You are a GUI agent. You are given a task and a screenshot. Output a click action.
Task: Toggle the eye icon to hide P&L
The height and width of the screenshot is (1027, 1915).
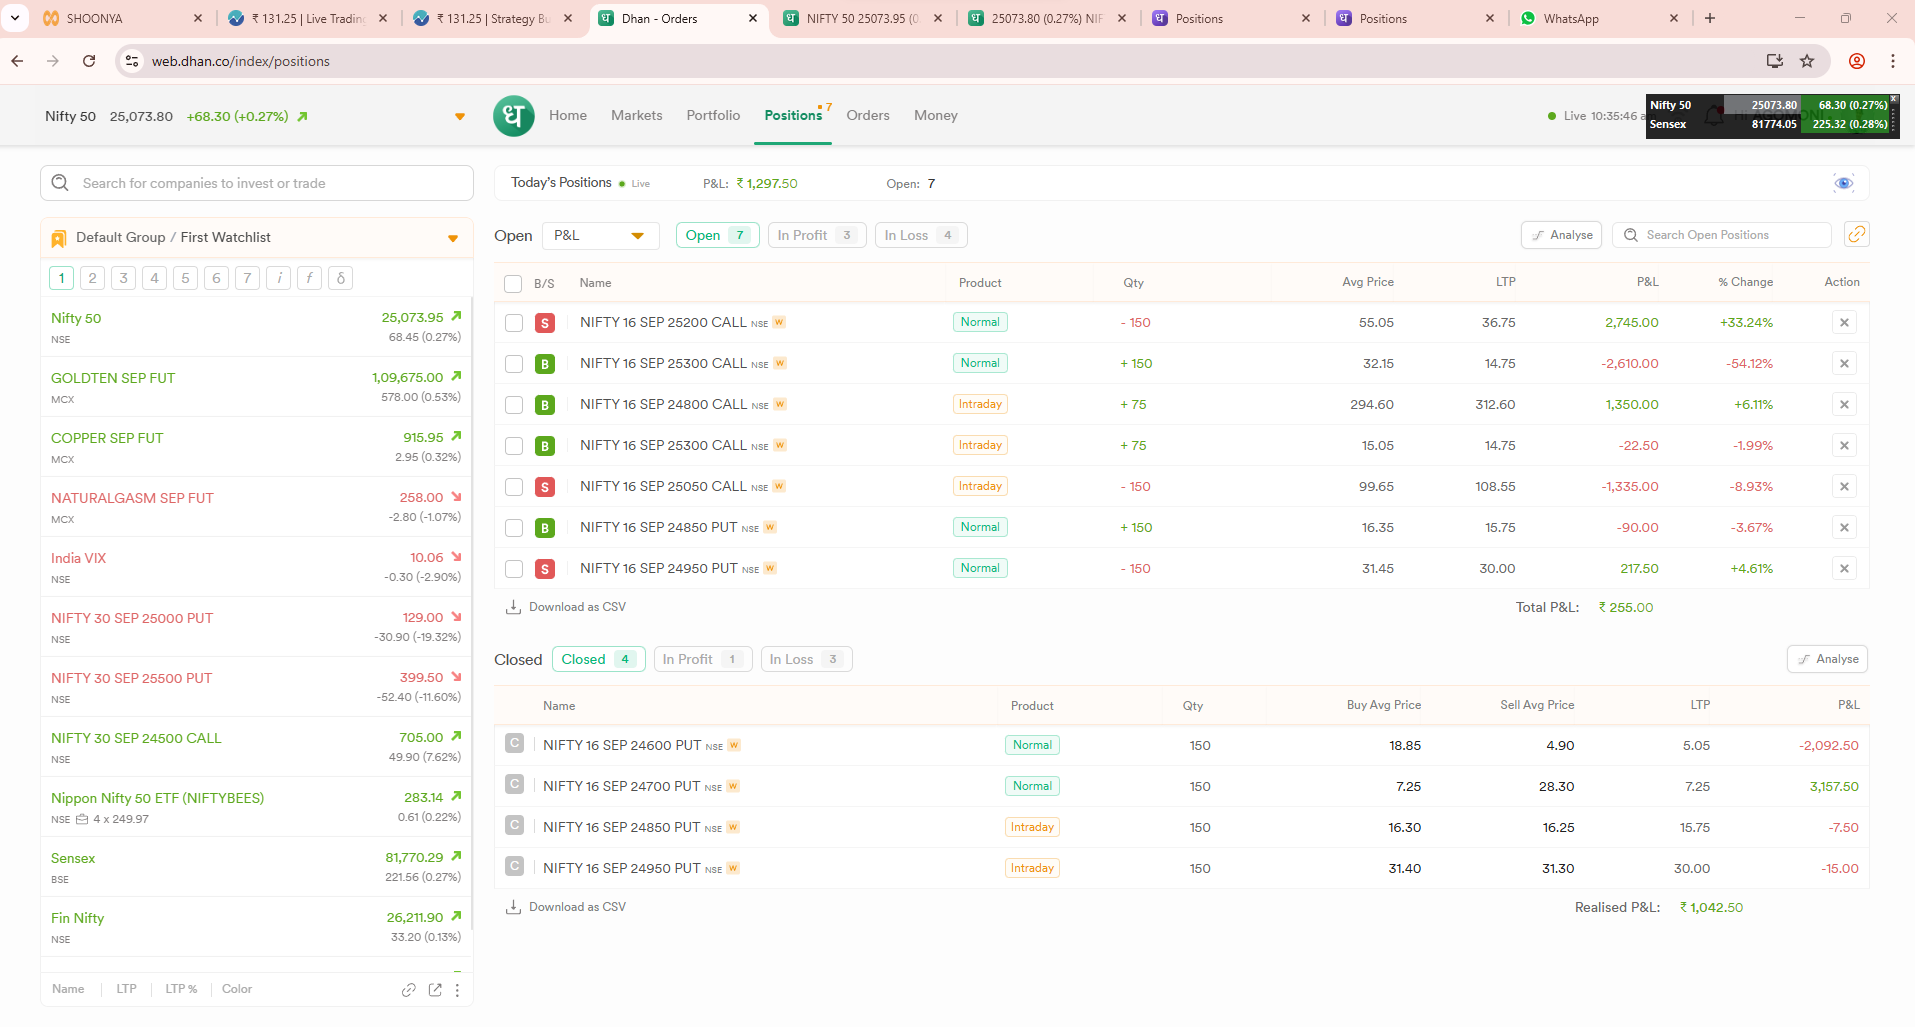(x=1843, y=183)
